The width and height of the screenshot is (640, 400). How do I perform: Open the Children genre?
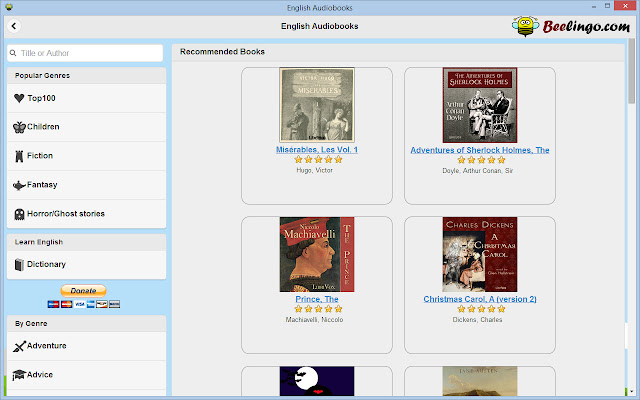coord(87,127)
